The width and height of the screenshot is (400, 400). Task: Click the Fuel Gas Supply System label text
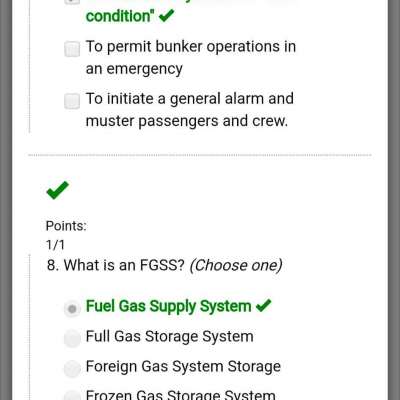168,306
